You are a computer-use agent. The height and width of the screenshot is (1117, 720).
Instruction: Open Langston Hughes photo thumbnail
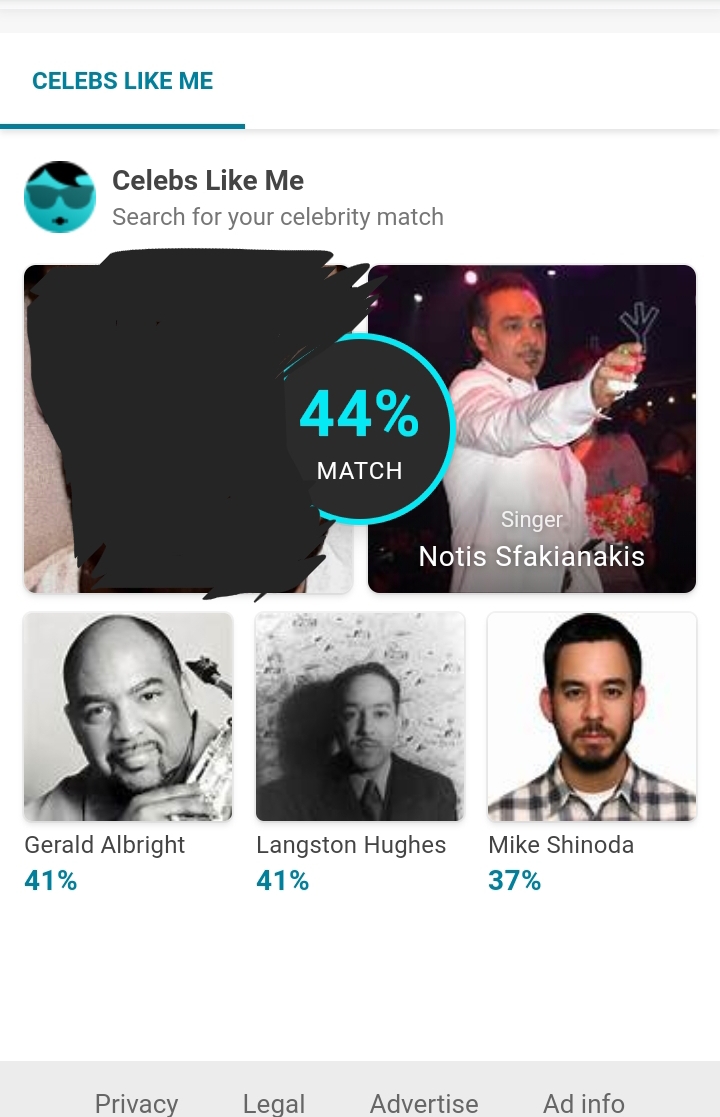(x=360, y=717)
